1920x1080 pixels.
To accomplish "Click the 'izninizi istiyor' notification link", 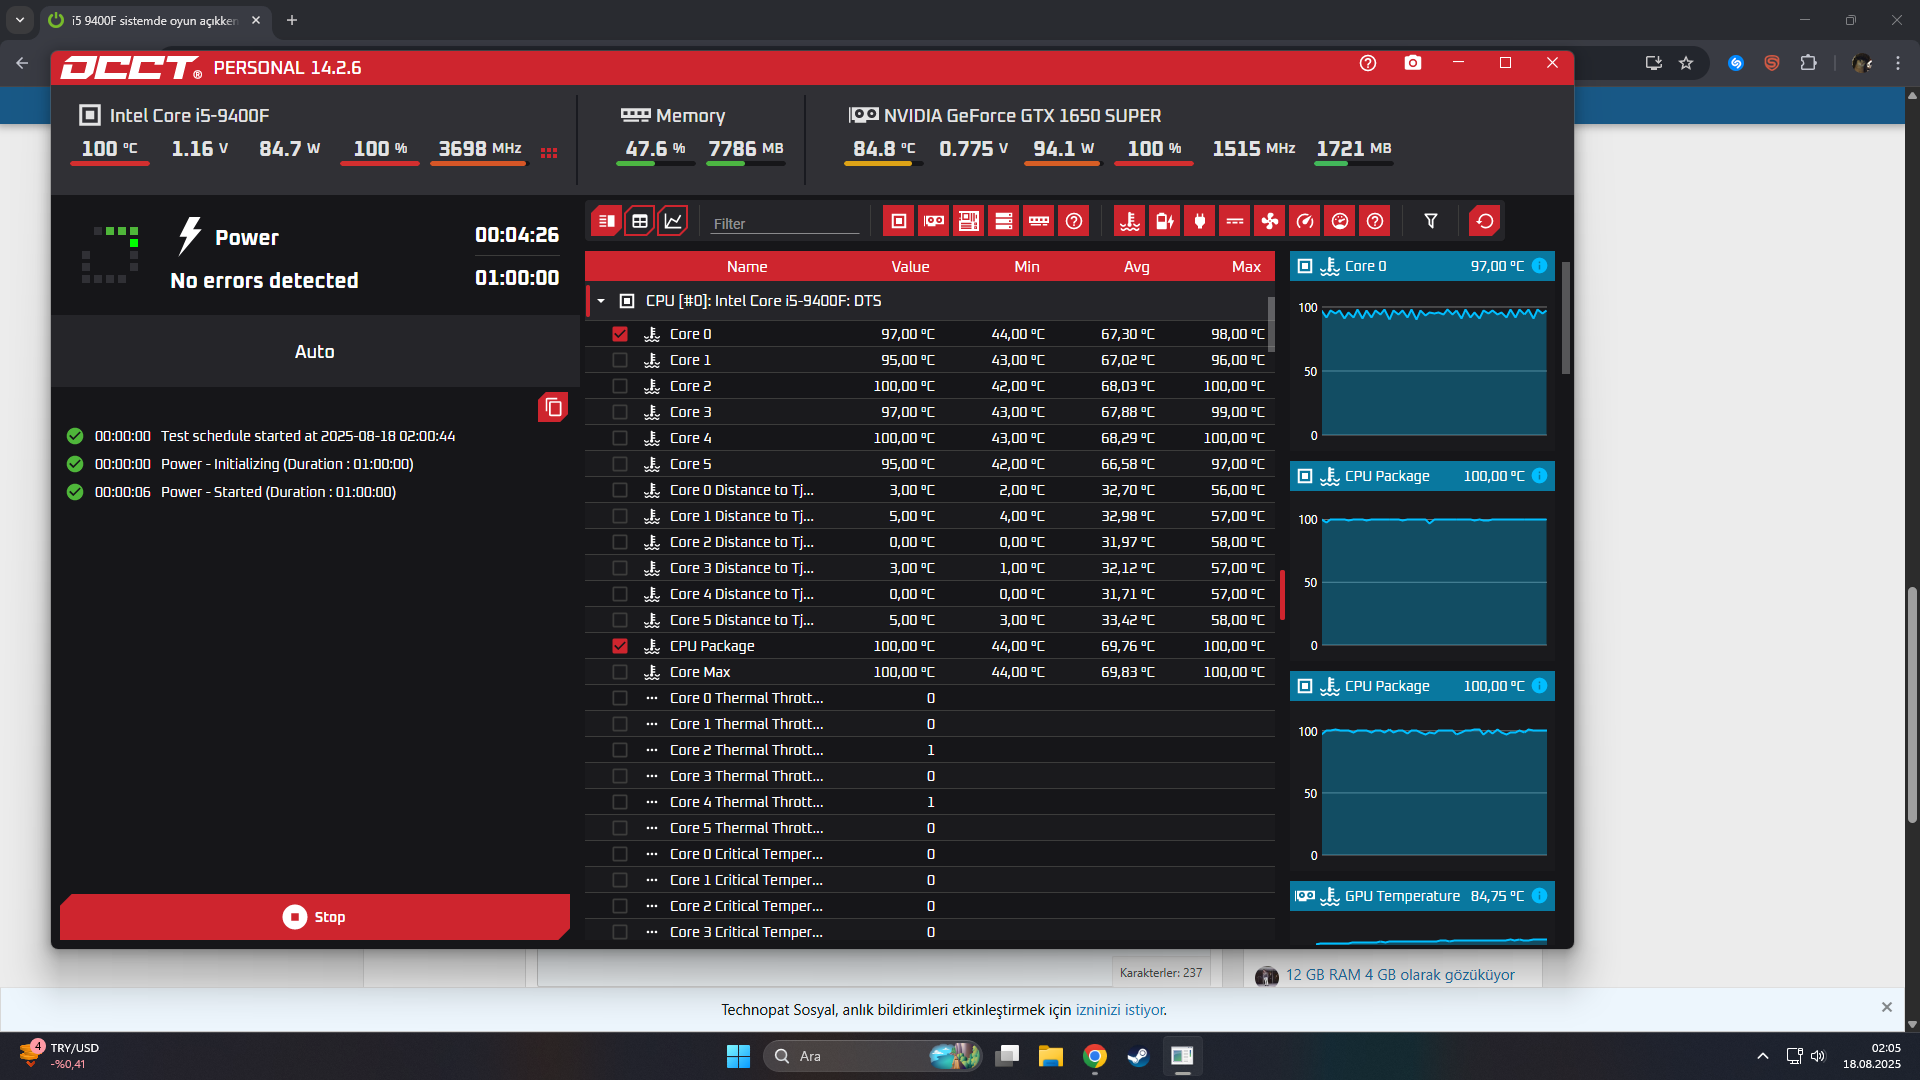I will pyautogui.click(x=1119, y=1010).
